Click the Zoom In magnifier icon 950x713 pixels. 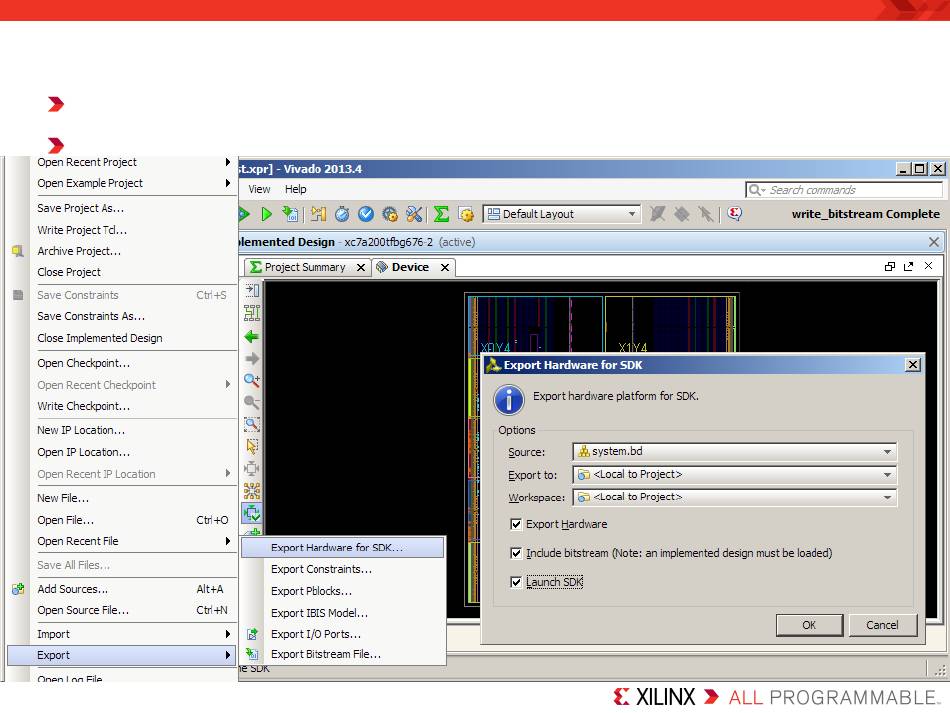coord(251,380)
